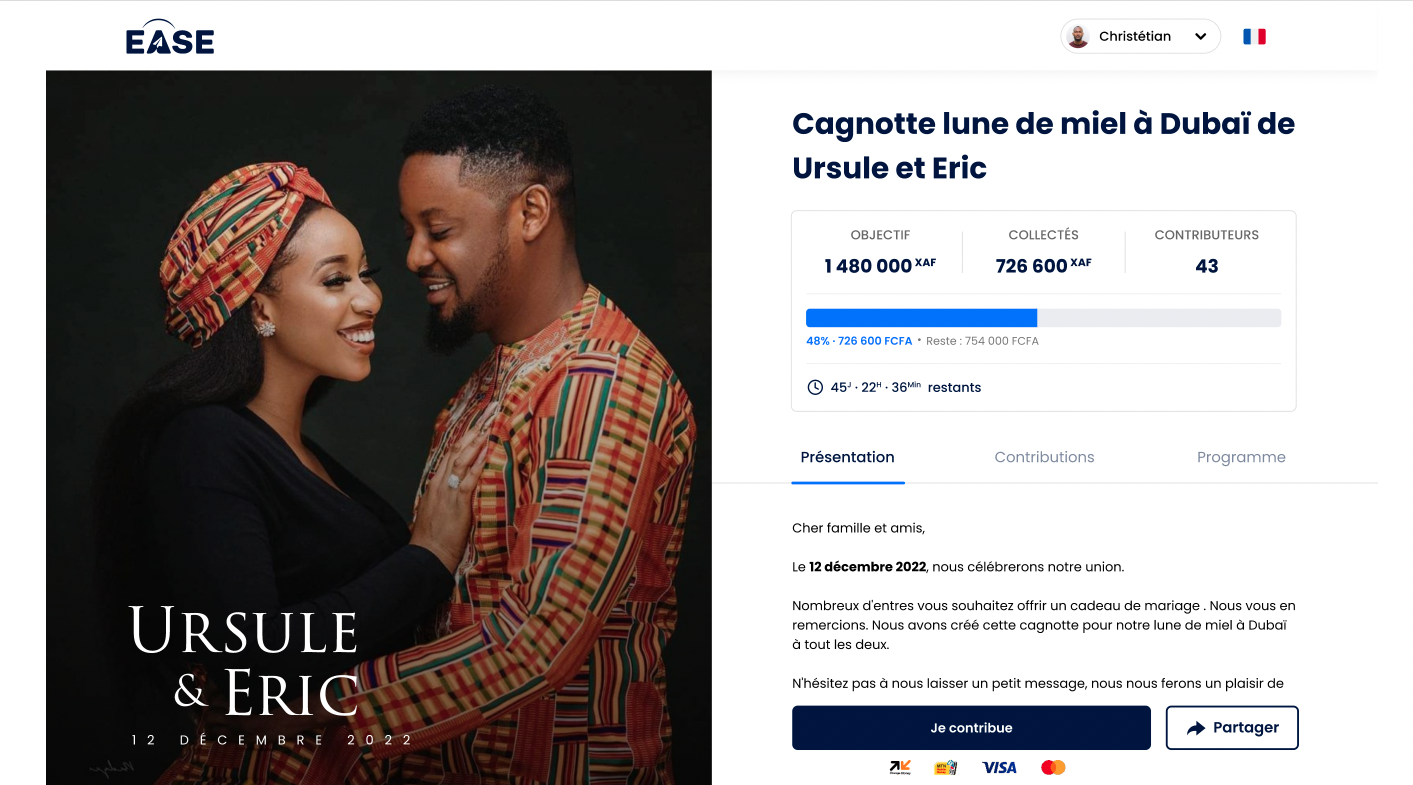The width and height of the screenshot is (1413, 785).
Task: Click the share arrow icon
Action: point(1196,728)
